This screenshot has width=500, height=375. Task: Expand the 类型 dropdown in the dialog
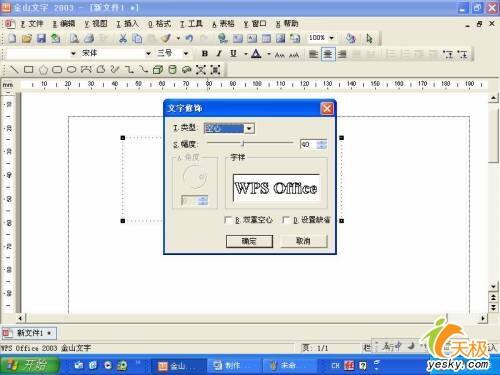click(x=249, y=129)
